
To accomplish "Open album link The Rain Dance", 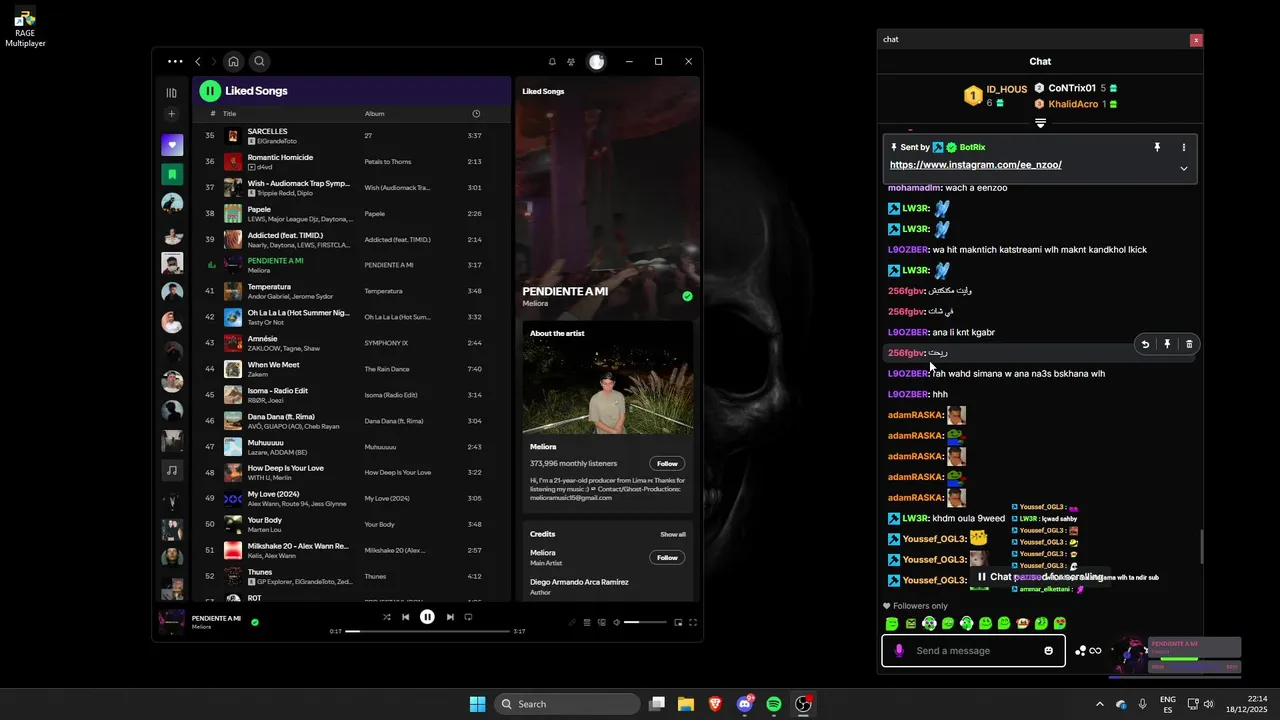I will click(387, 369).
